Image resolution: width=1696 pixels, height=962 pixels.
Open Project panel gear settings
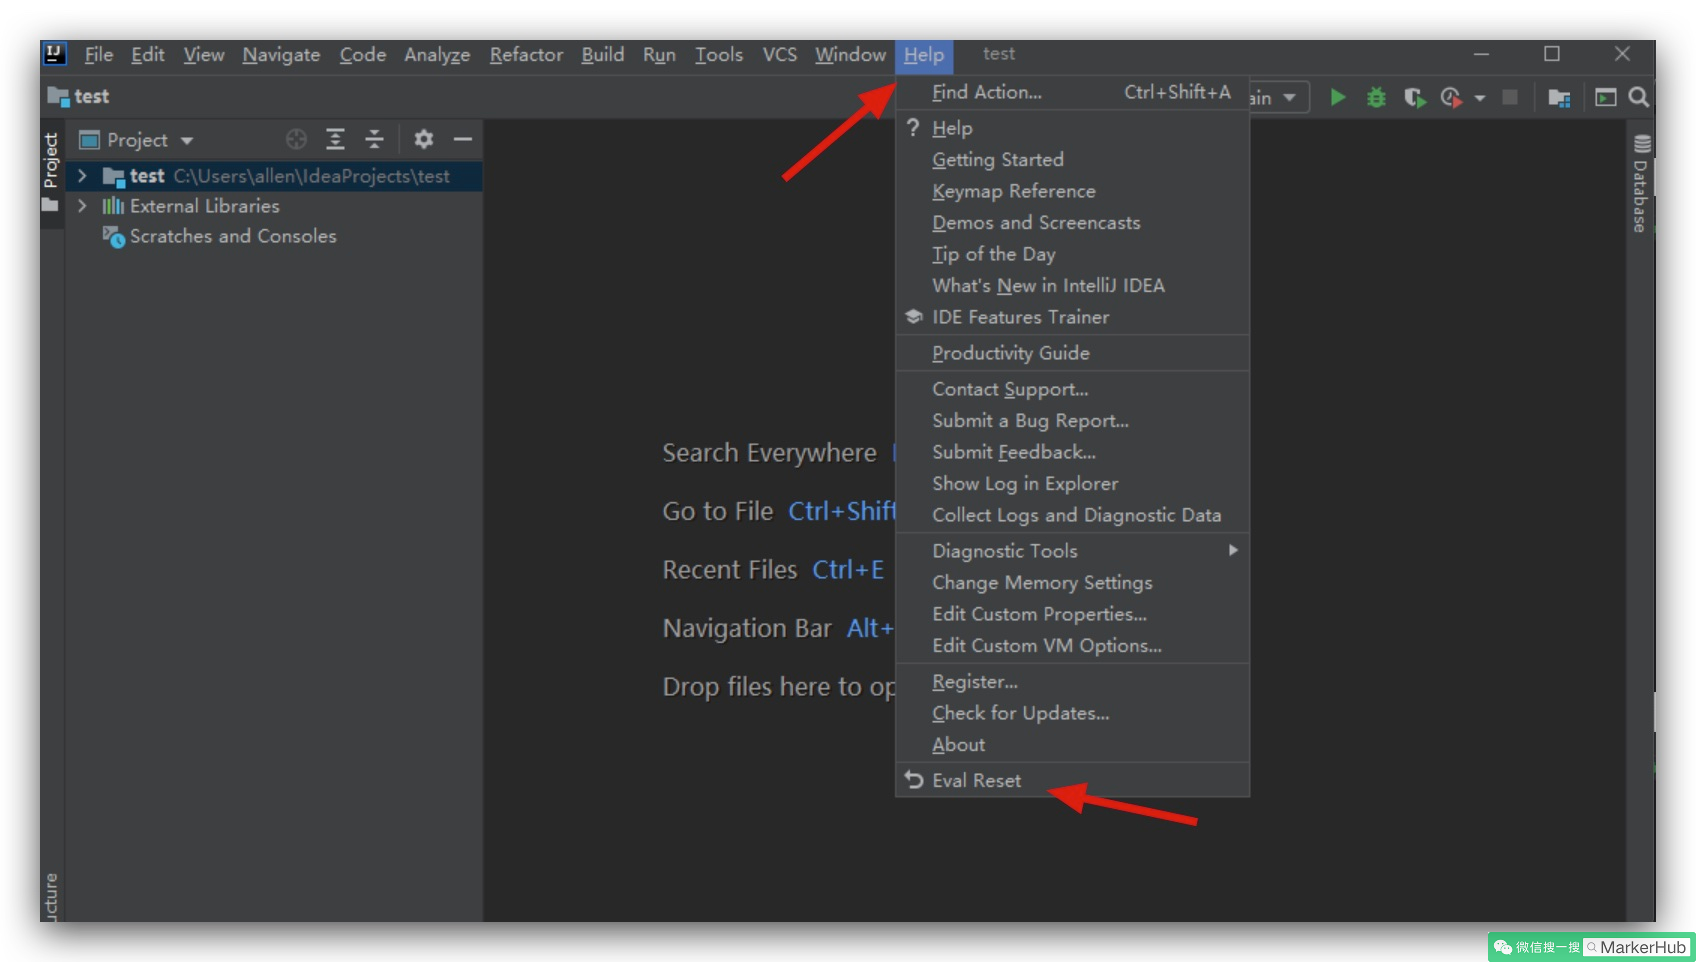point(424,139)
